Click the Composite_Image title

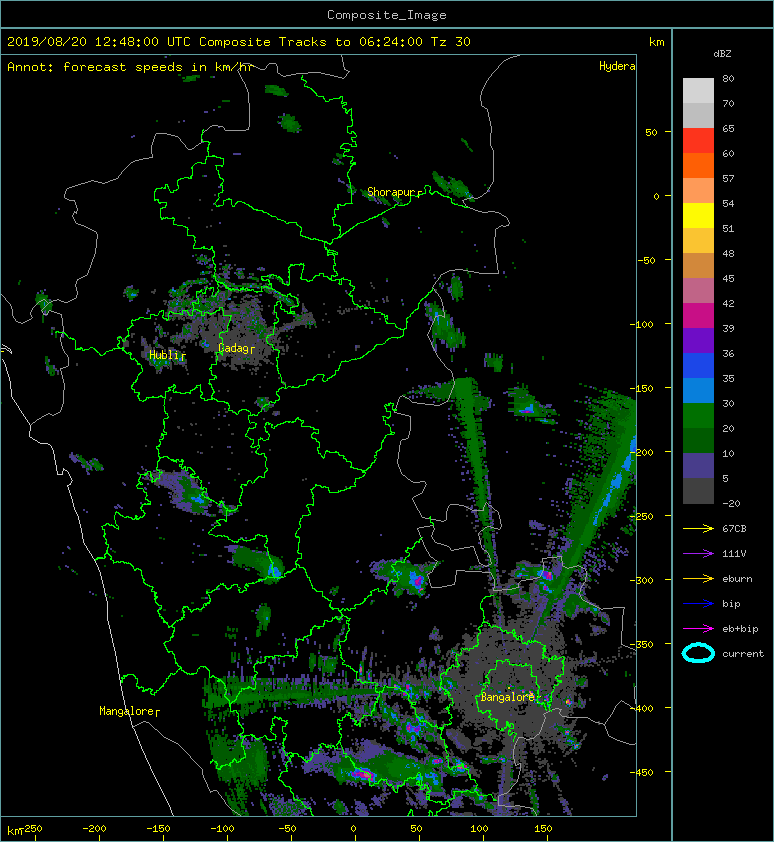pos(387,15)
